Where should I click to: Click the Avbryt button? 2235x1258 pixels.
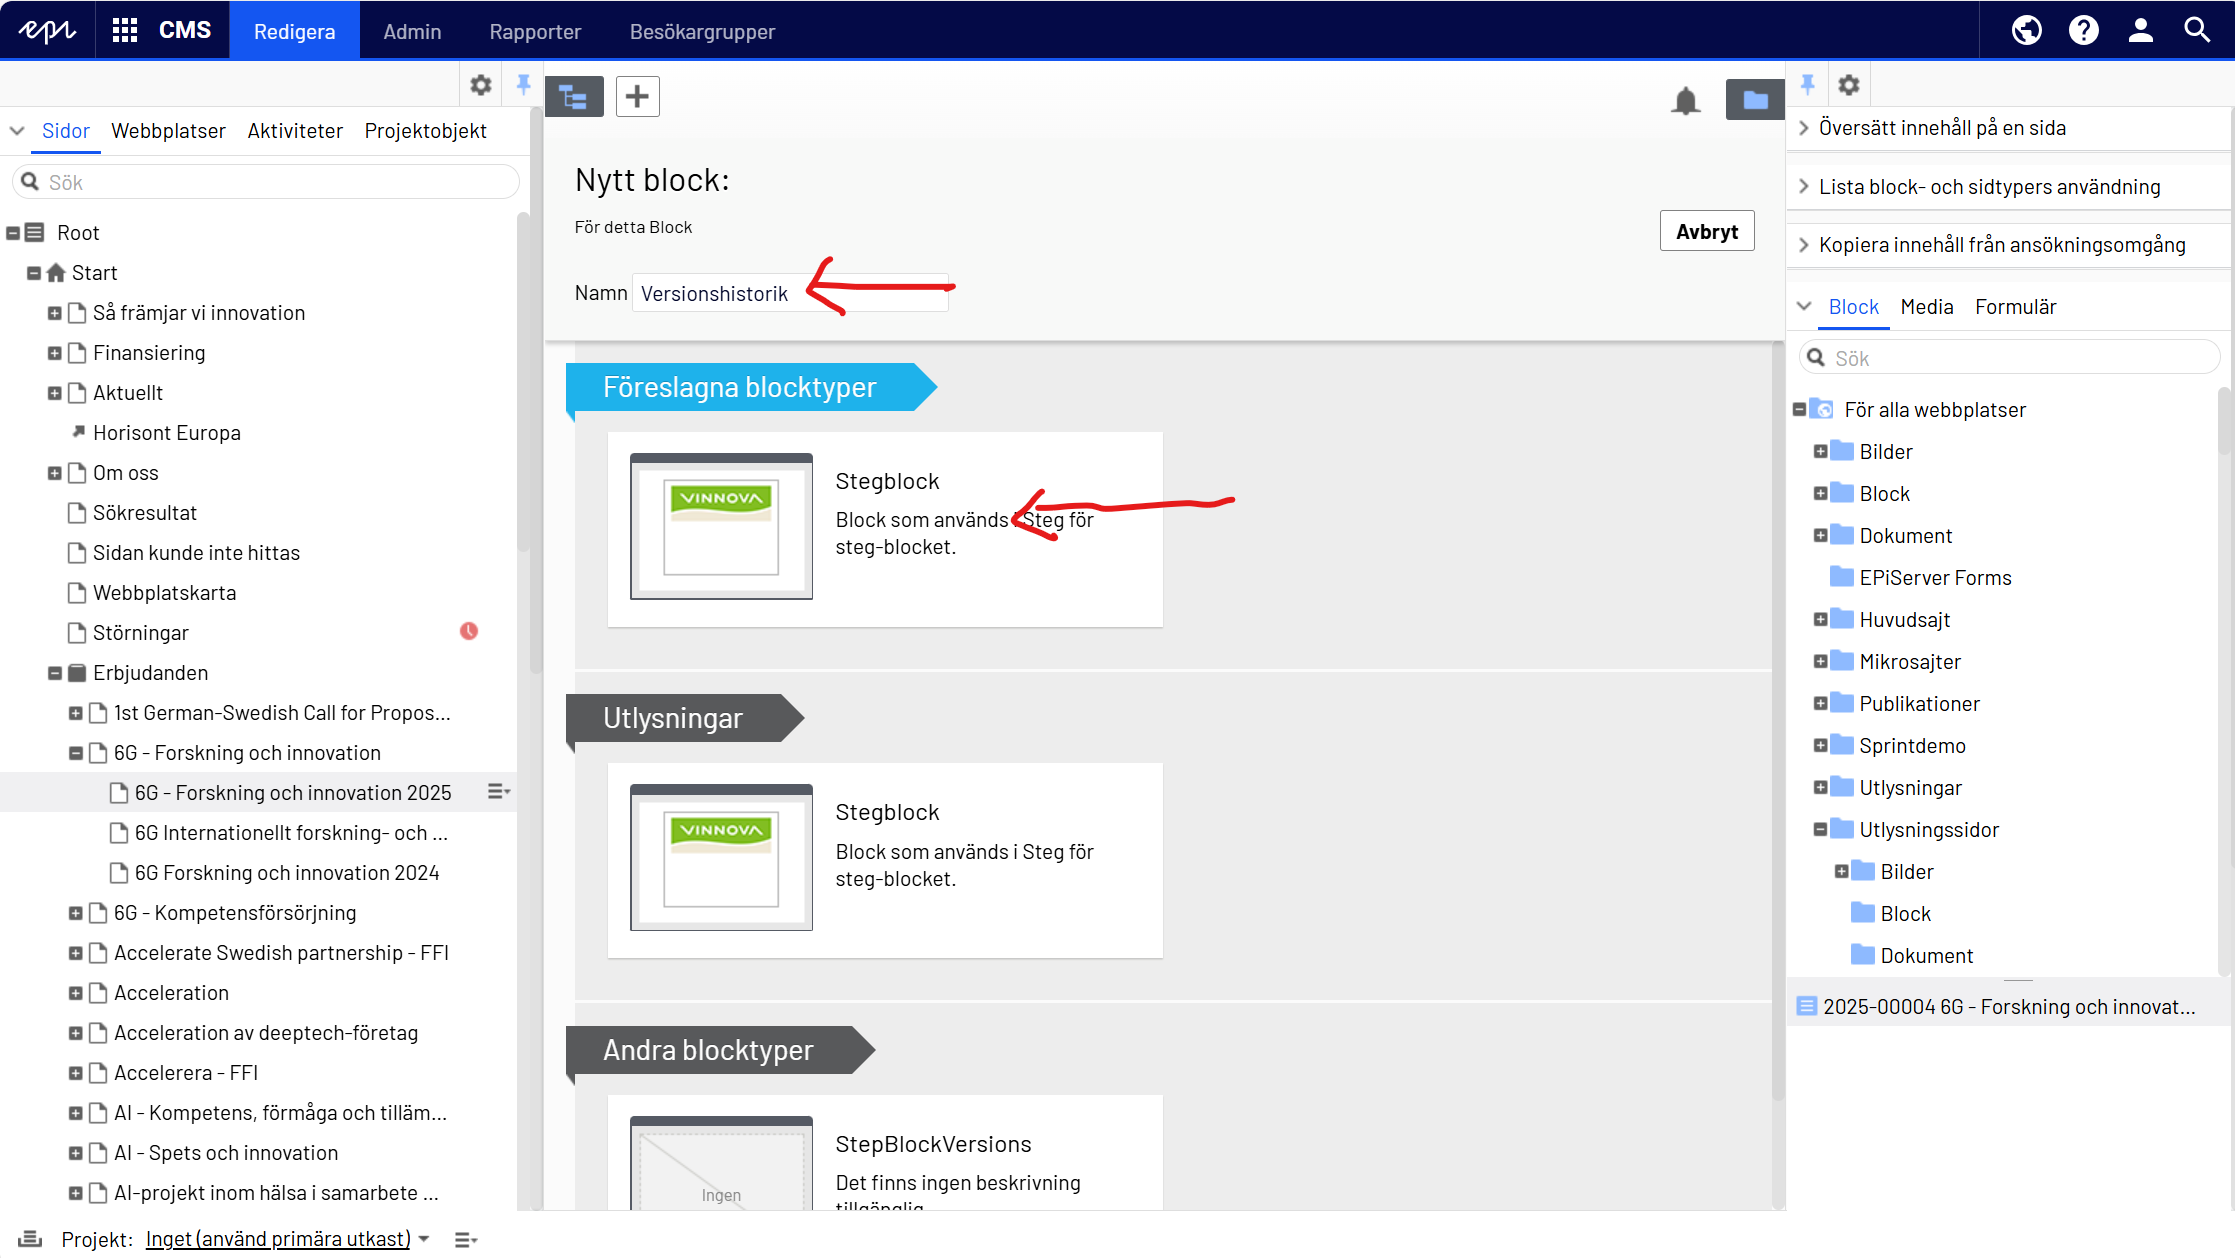[x=1706, y=231]
